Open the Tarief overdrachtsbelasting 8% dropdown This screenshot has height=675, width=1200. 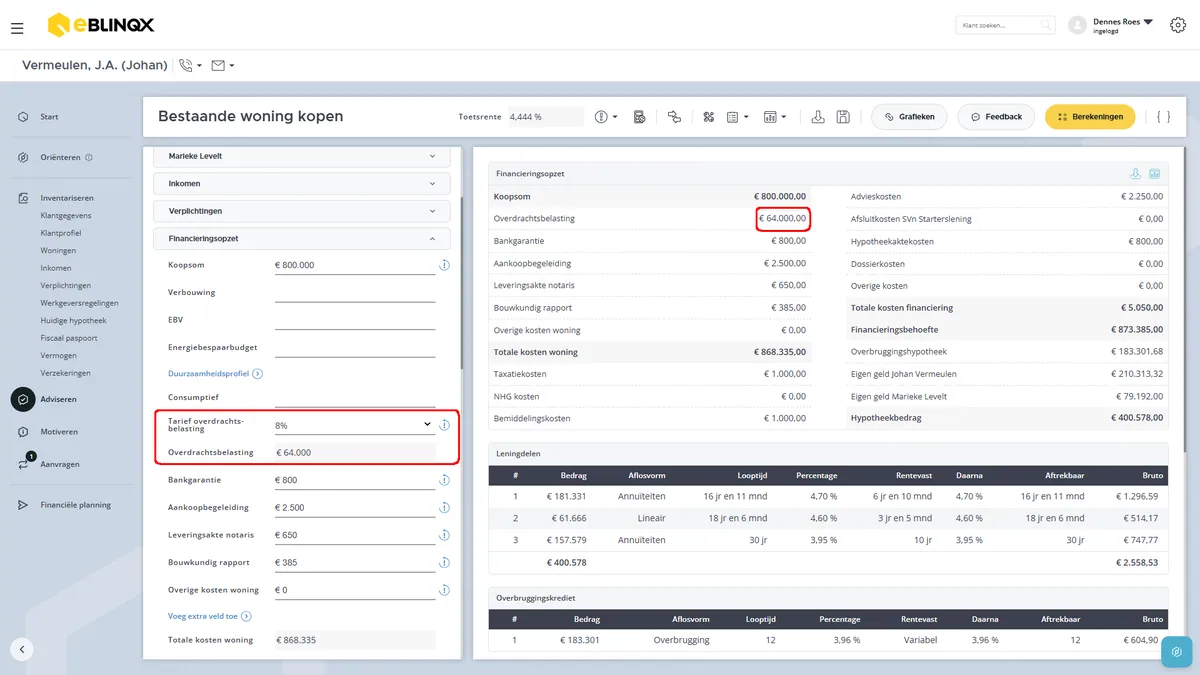354,425
